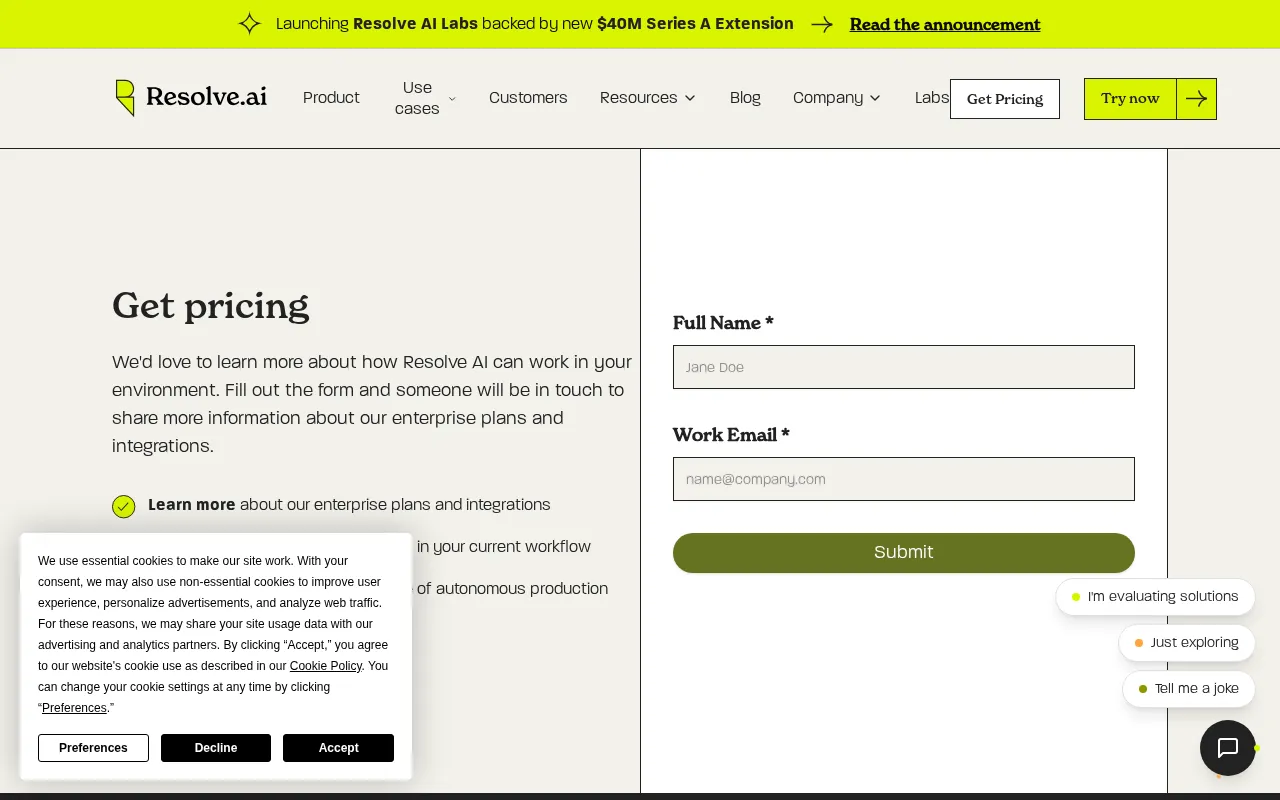This screenshot has height=800, width=1280.
Task: Decline non-essential cookies
Action: pyautogui.click(x=216, y=748)
